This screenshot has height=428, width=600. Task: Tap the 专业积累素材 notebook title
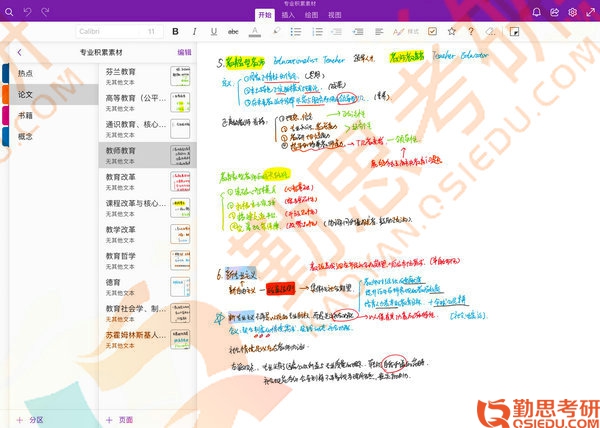(101, 52)
